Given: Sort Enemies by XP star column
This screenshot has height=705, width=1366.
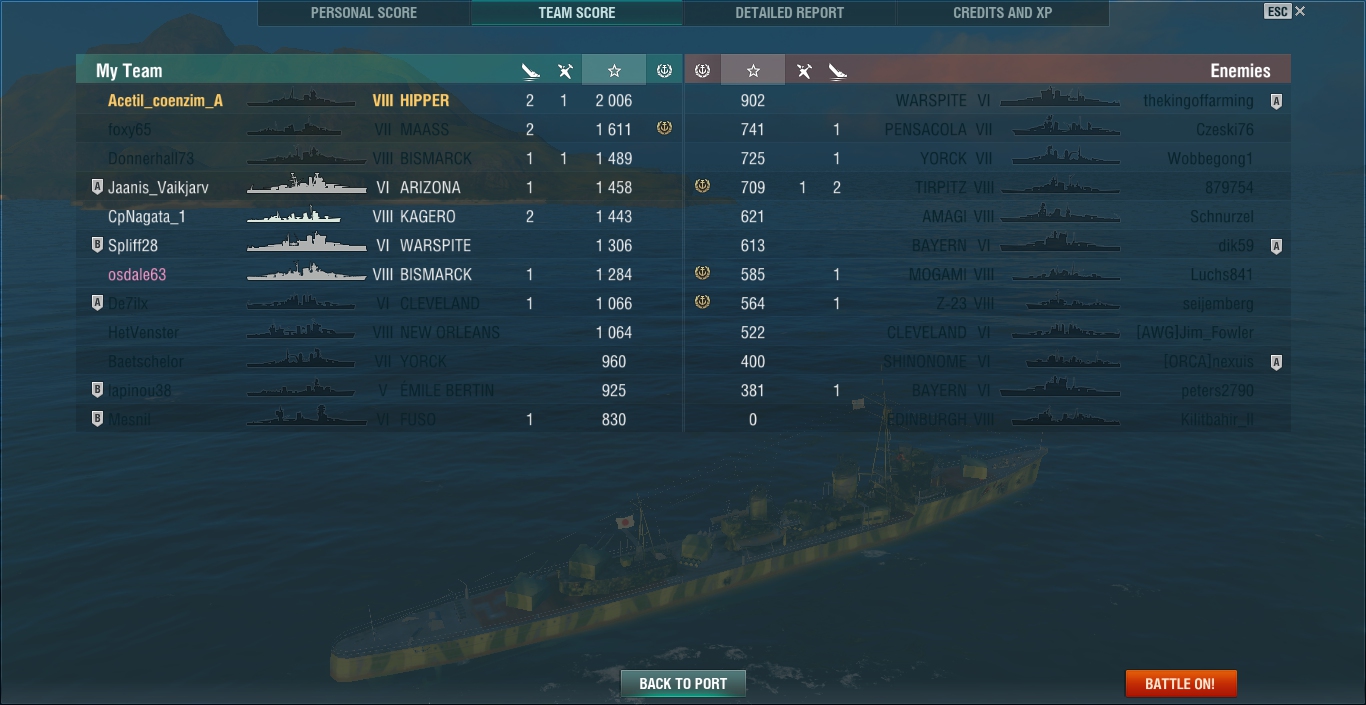Looking at the screenshot, I should (x=753, y=70).
